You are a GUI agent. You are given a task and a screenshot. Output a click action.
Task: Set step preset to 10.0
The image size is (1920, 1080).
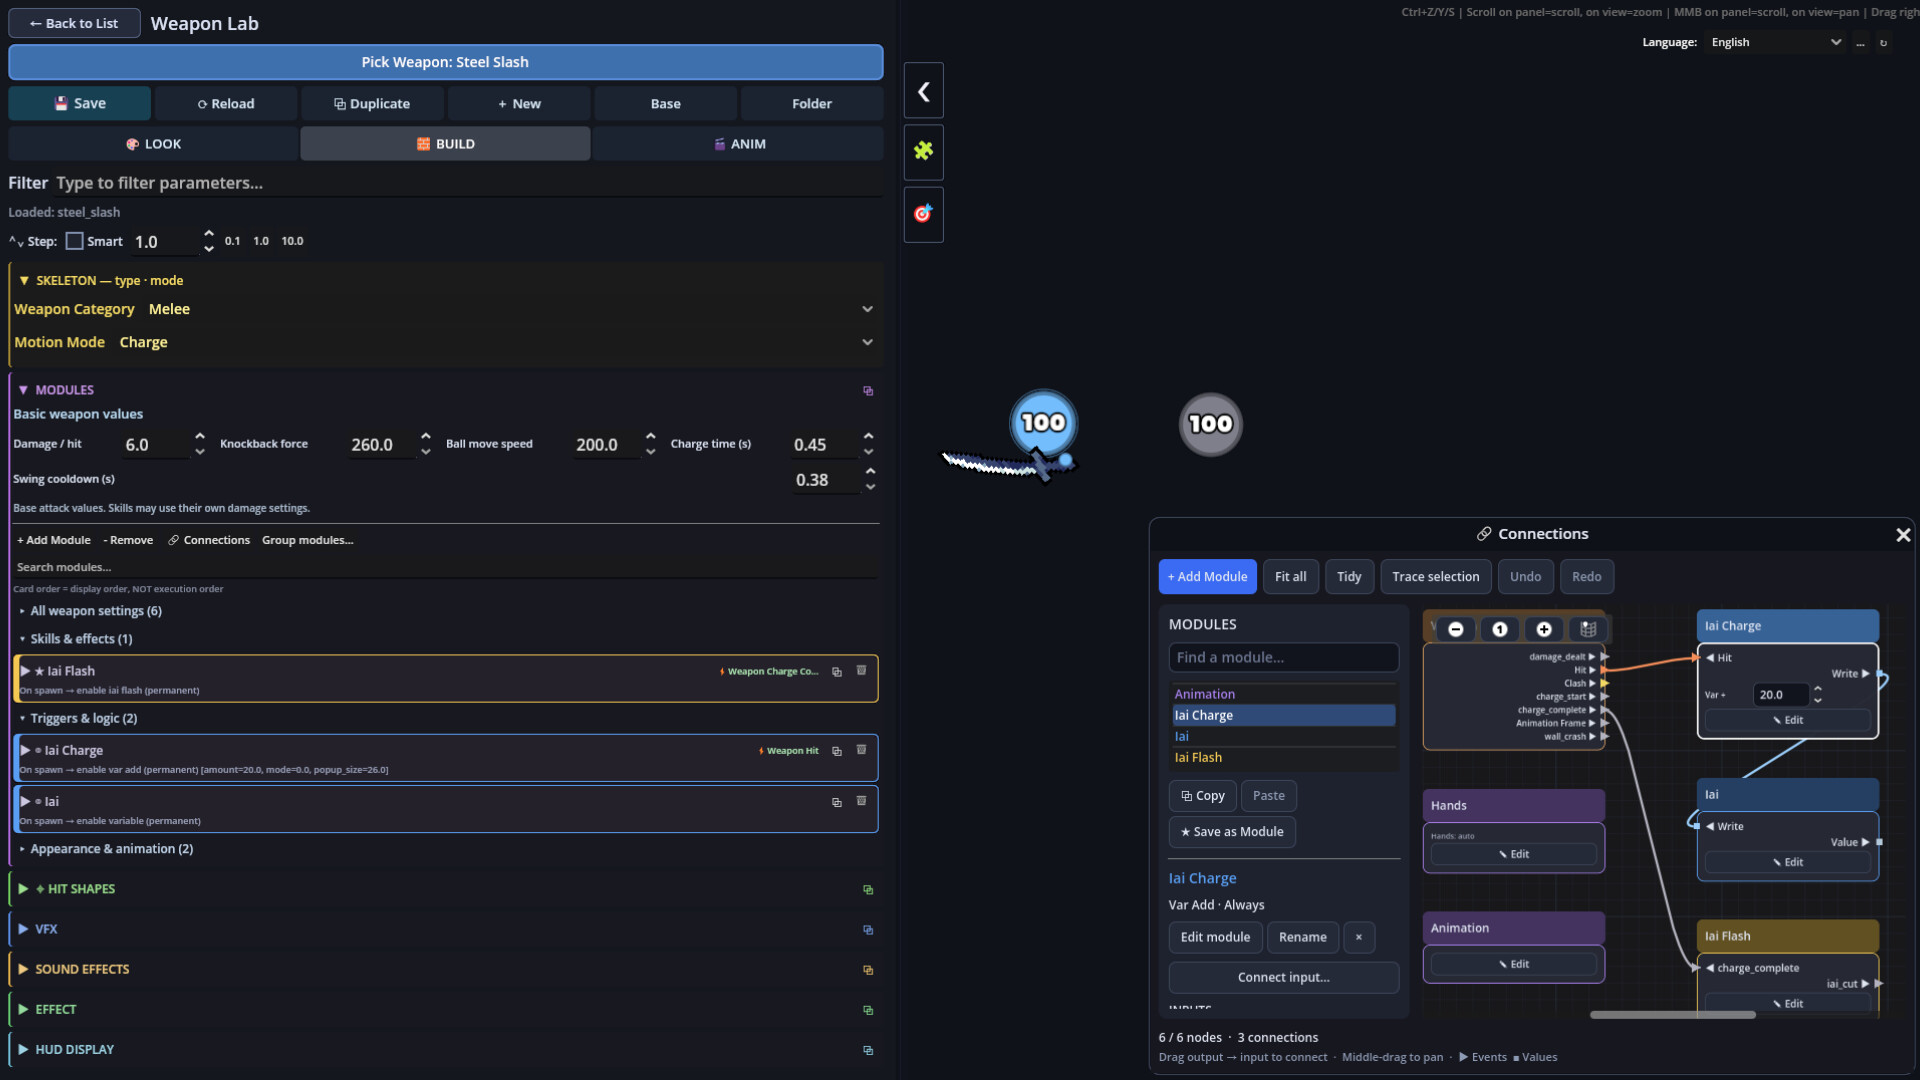[292, 241]
